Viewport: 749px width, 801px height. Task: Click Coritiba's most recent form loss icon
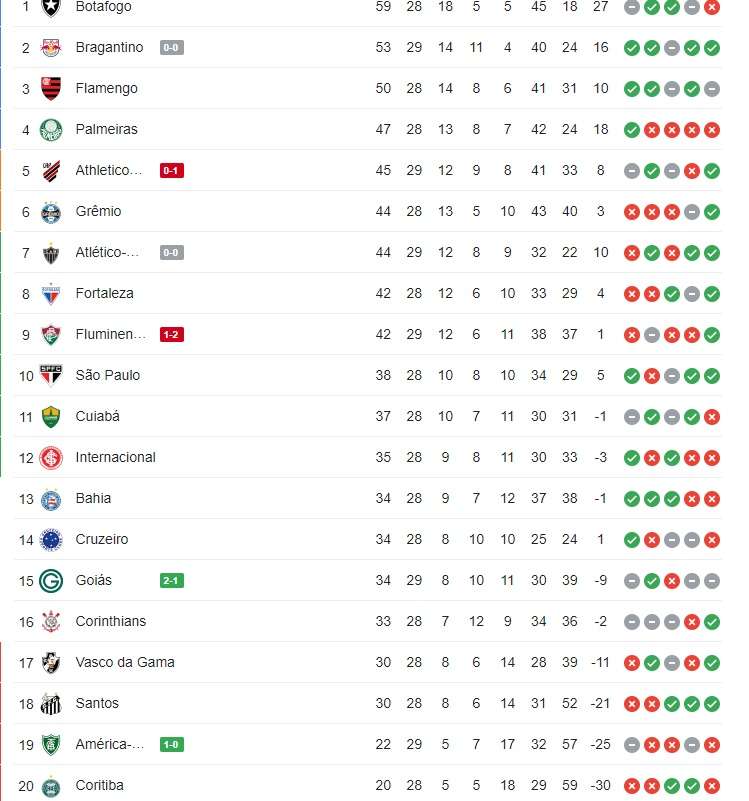click(712, 786)
